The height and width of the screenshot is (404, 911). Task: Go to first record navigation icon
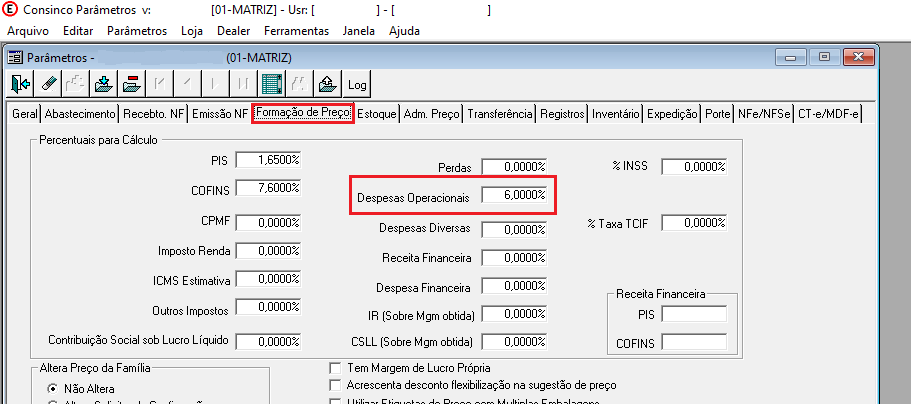point(160,84)
